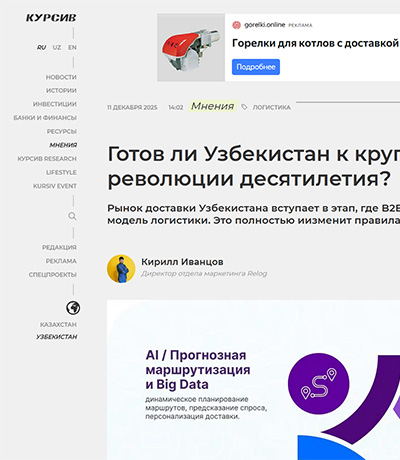
Task: Click the article headline Готов ли Узбекистан
Action: (x=254, y=166)
